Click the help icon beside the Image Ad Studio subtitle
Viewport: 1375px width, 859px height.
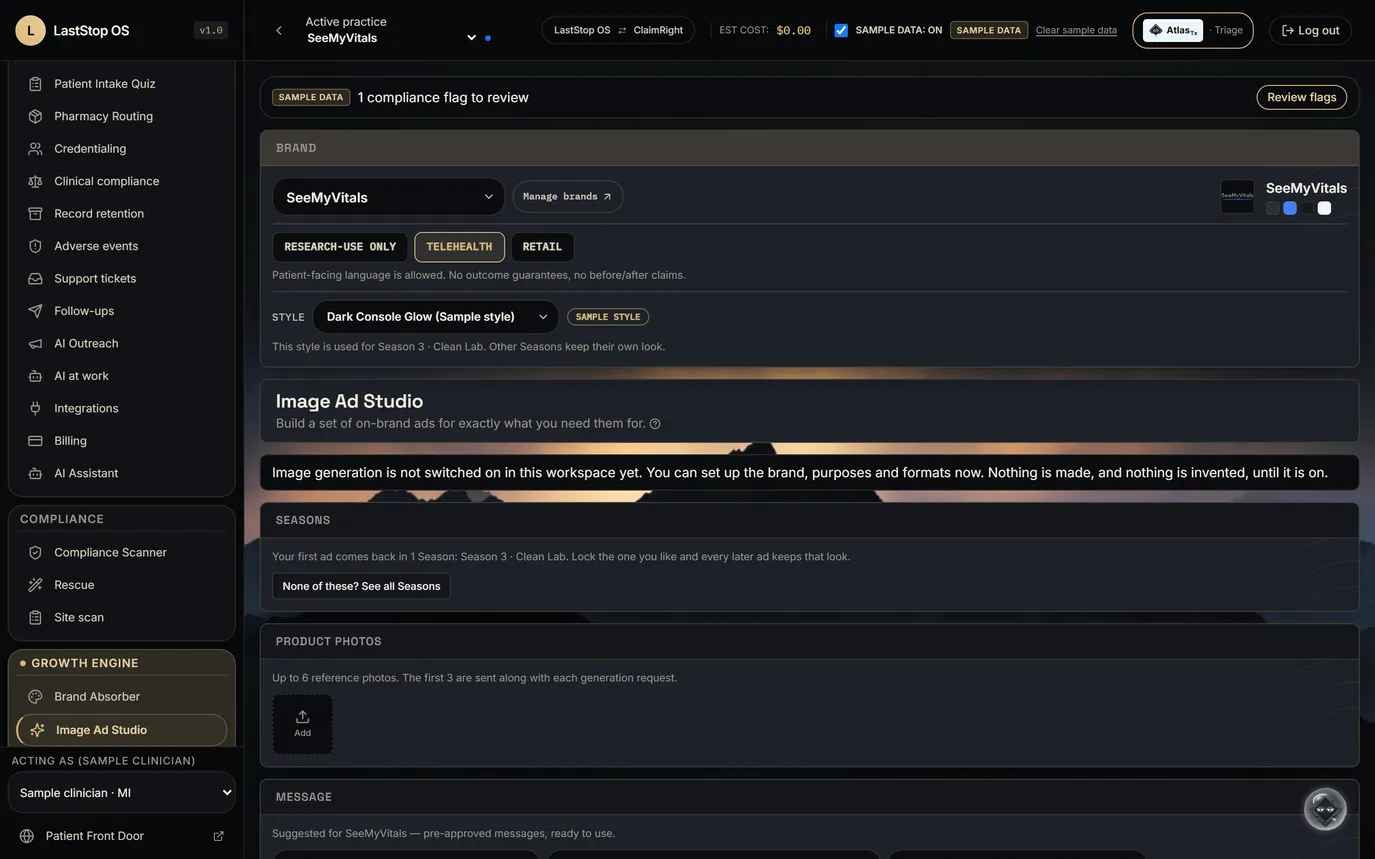(655, 424)
